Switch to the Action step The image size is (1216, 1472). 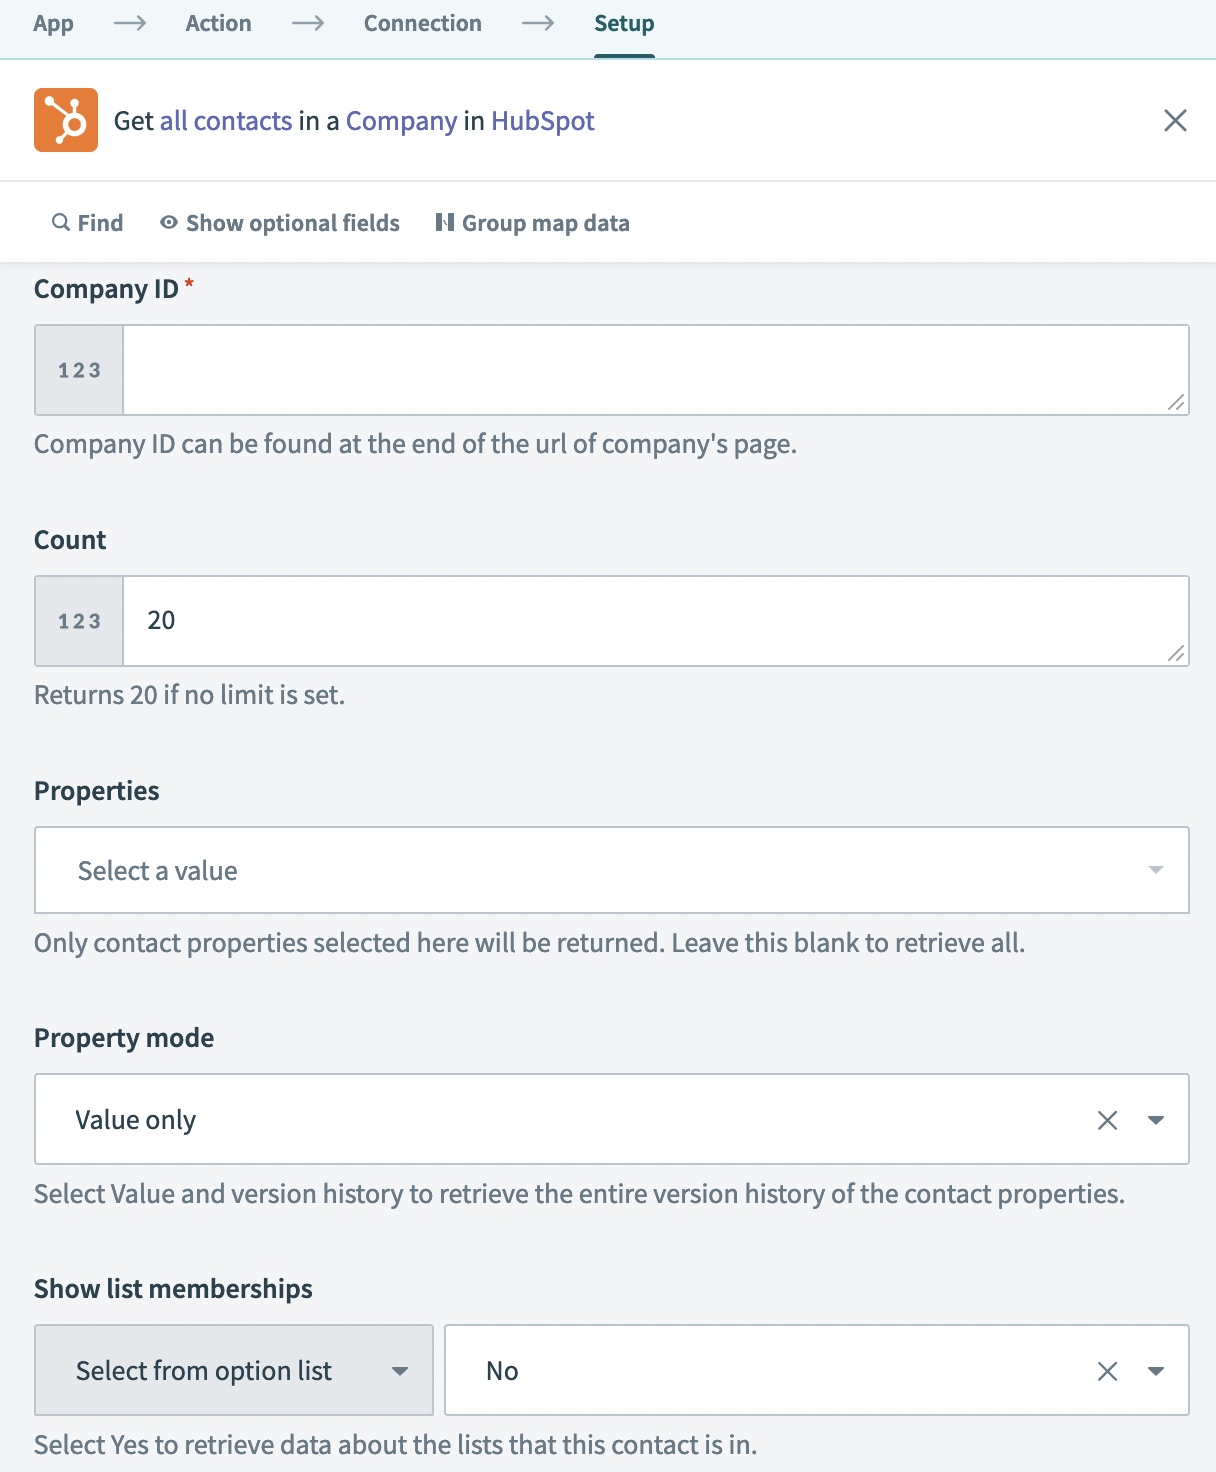(x=218, y=23)
